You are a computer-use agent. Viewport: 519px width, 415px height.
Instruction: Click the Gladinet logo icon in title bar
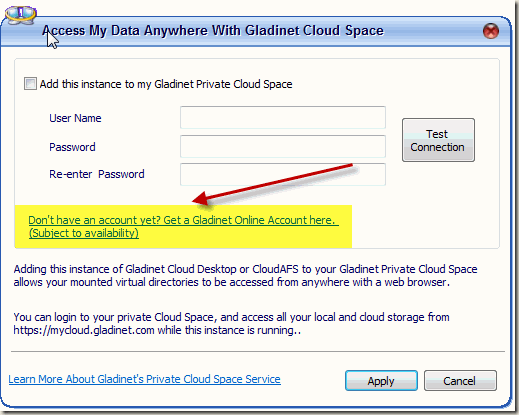[x=20, y=14]
